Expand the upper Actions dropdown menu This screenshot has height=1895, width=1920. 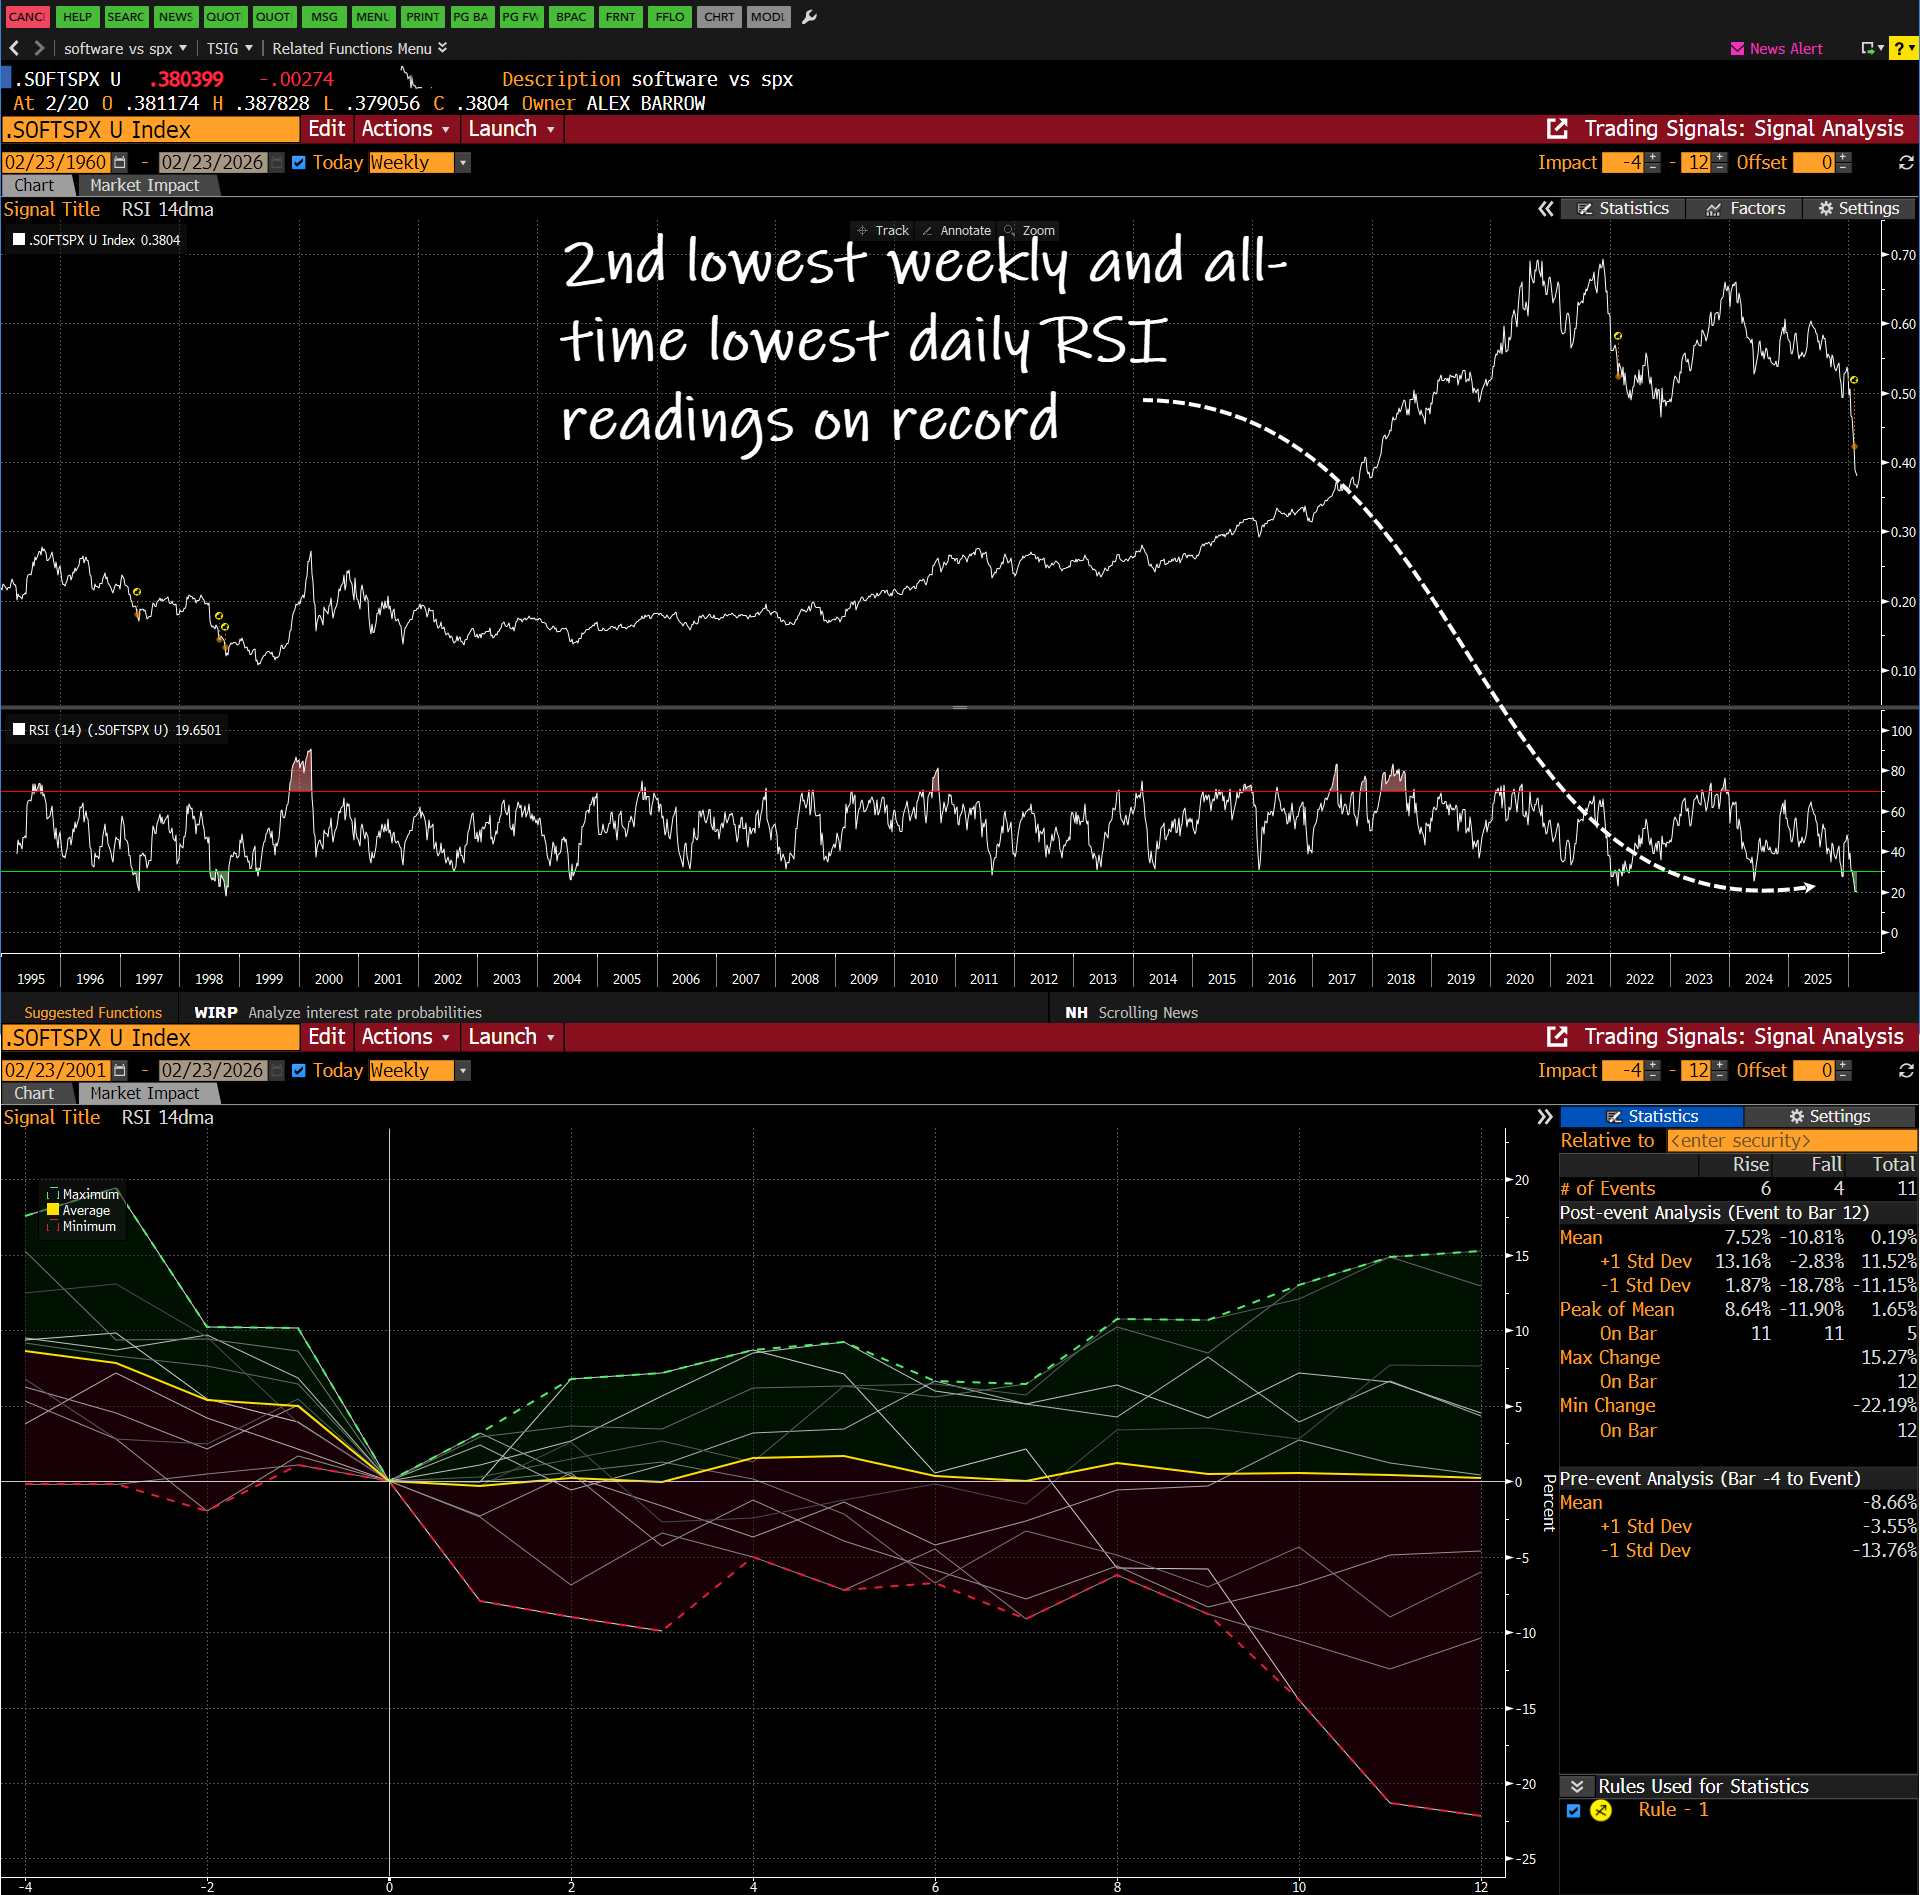click(x=405, y=129)
